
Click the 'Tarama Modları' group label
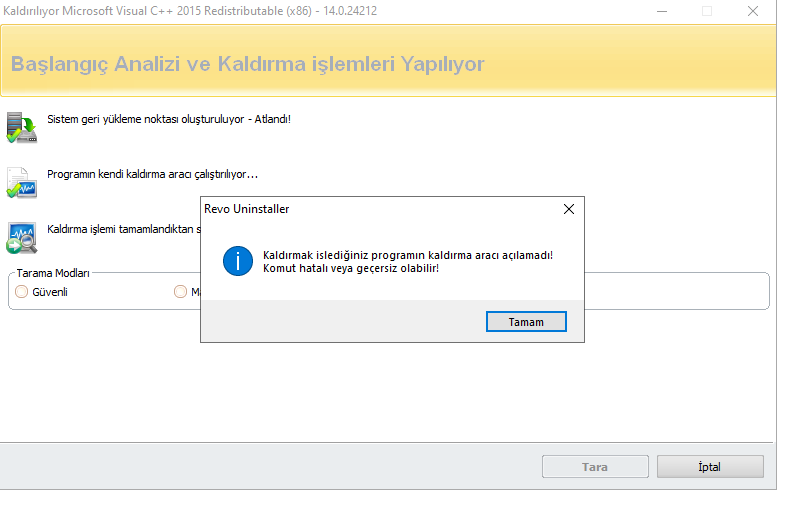[x=53, y=273]
